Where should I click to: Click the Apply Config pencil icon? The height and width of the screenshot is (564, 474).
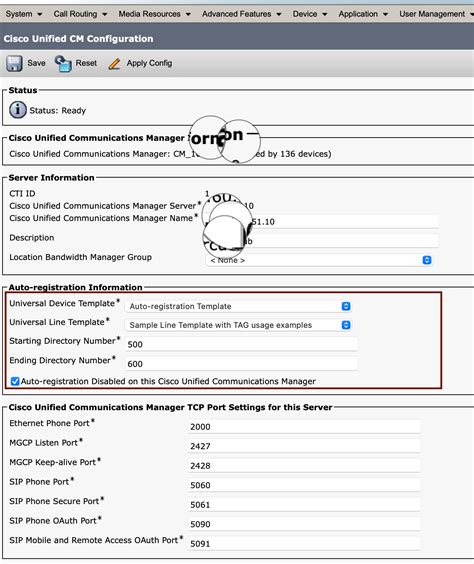114,64
